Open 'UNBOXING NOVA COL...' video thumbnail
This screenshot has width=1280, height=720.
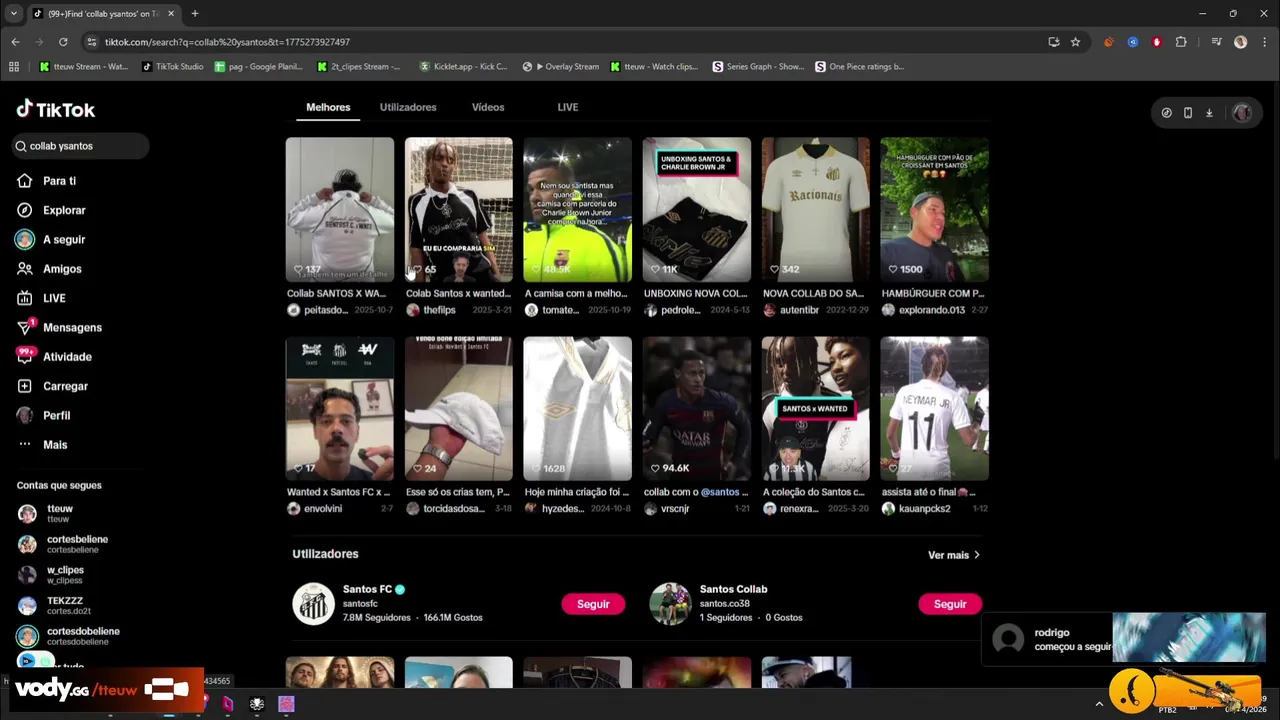click(697, 210)
